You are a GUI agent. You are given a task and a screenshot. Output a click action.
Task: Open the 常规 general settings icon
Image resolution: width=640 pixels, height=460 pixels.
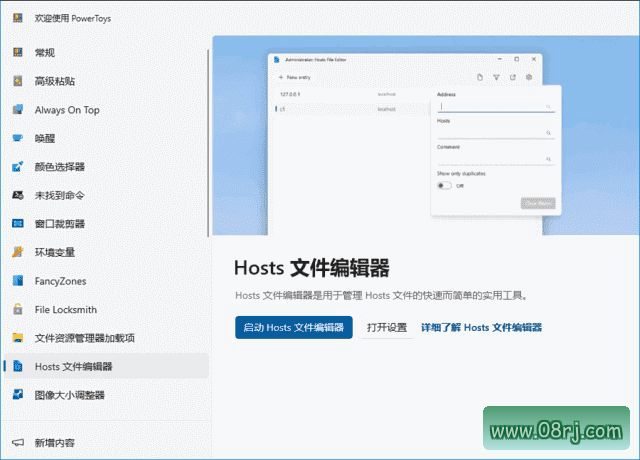point(18,52)
